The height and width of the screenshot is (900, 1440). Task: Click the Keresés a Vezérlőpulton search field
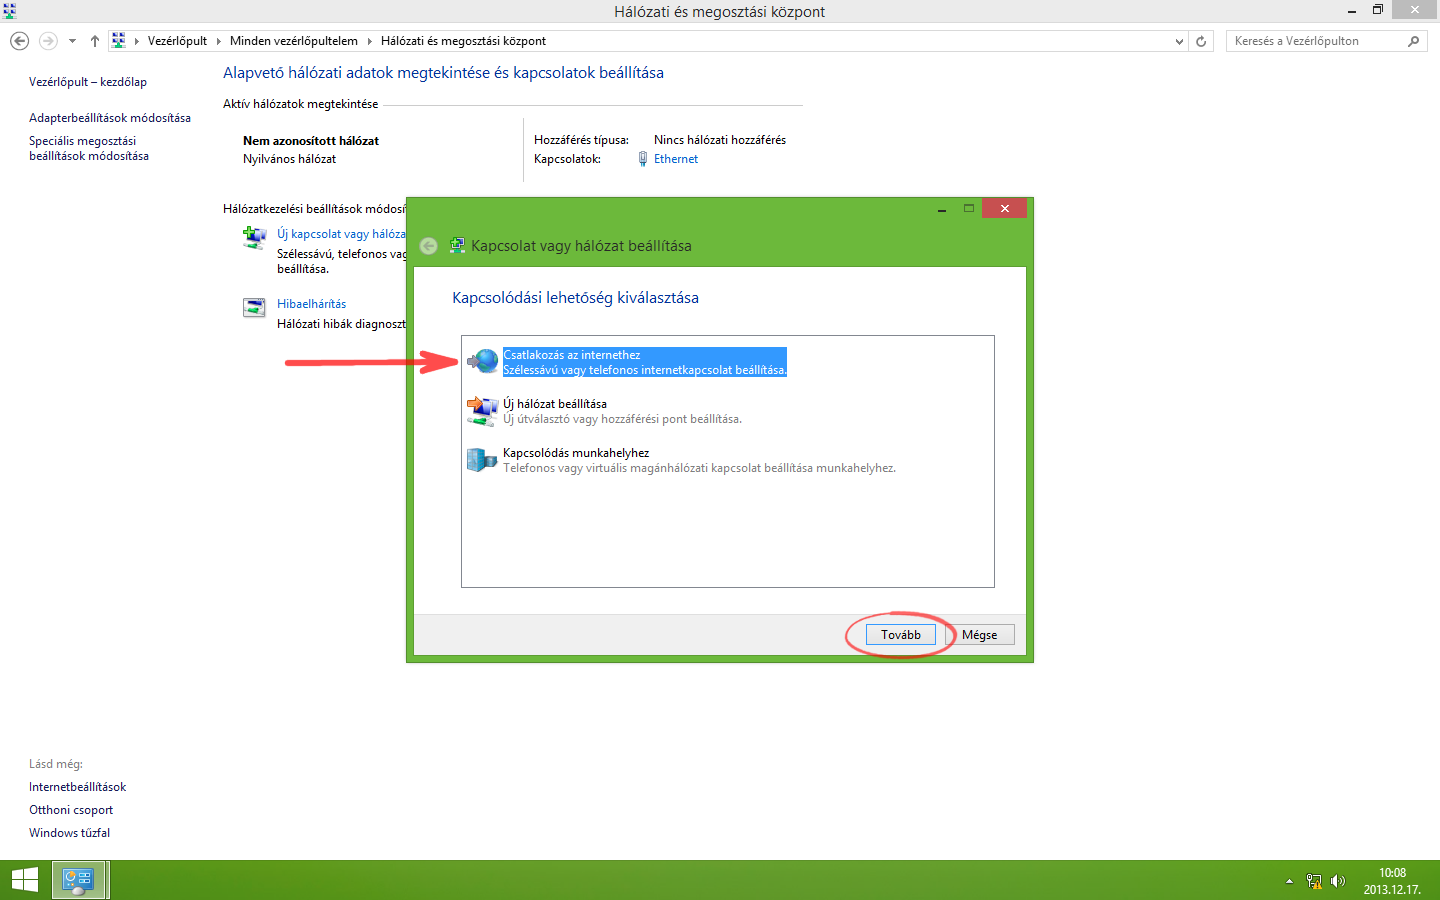[x=1320, y=40]
